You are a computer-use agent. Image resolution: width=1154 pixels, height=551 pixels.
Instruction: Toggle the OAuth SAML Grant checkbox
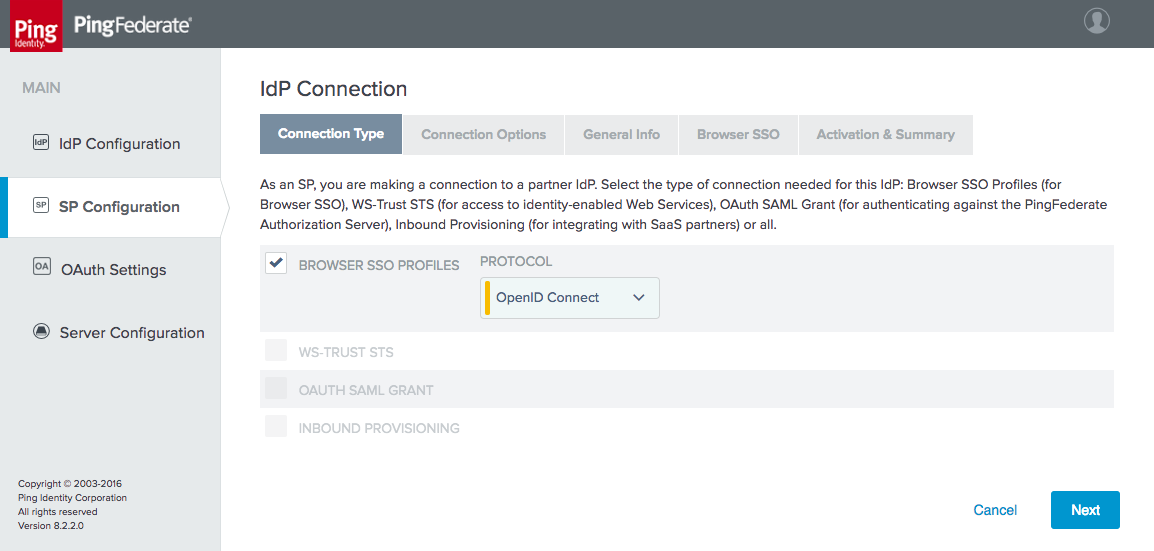click(x=276, y=388)
